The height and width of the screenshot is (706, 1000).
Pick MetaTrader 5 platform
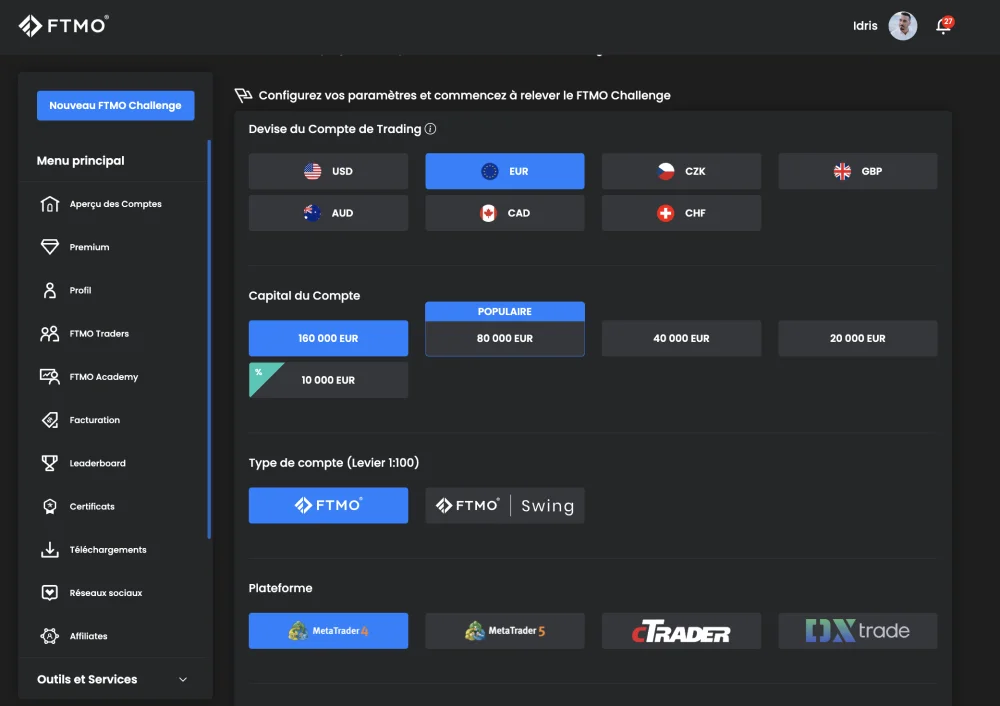(504, 631)
